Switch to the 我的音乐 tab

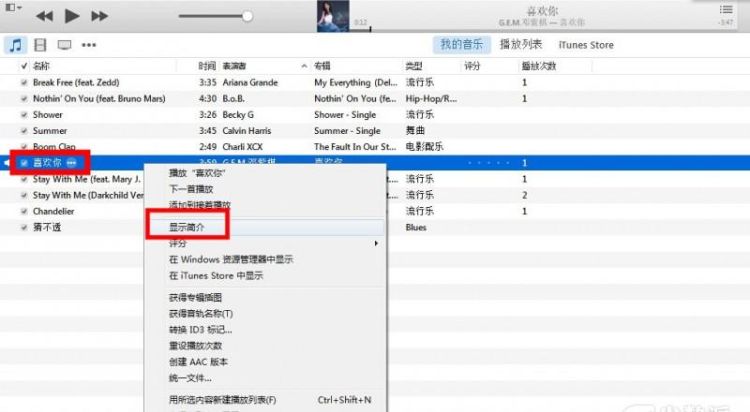click(x=462, y=45)
